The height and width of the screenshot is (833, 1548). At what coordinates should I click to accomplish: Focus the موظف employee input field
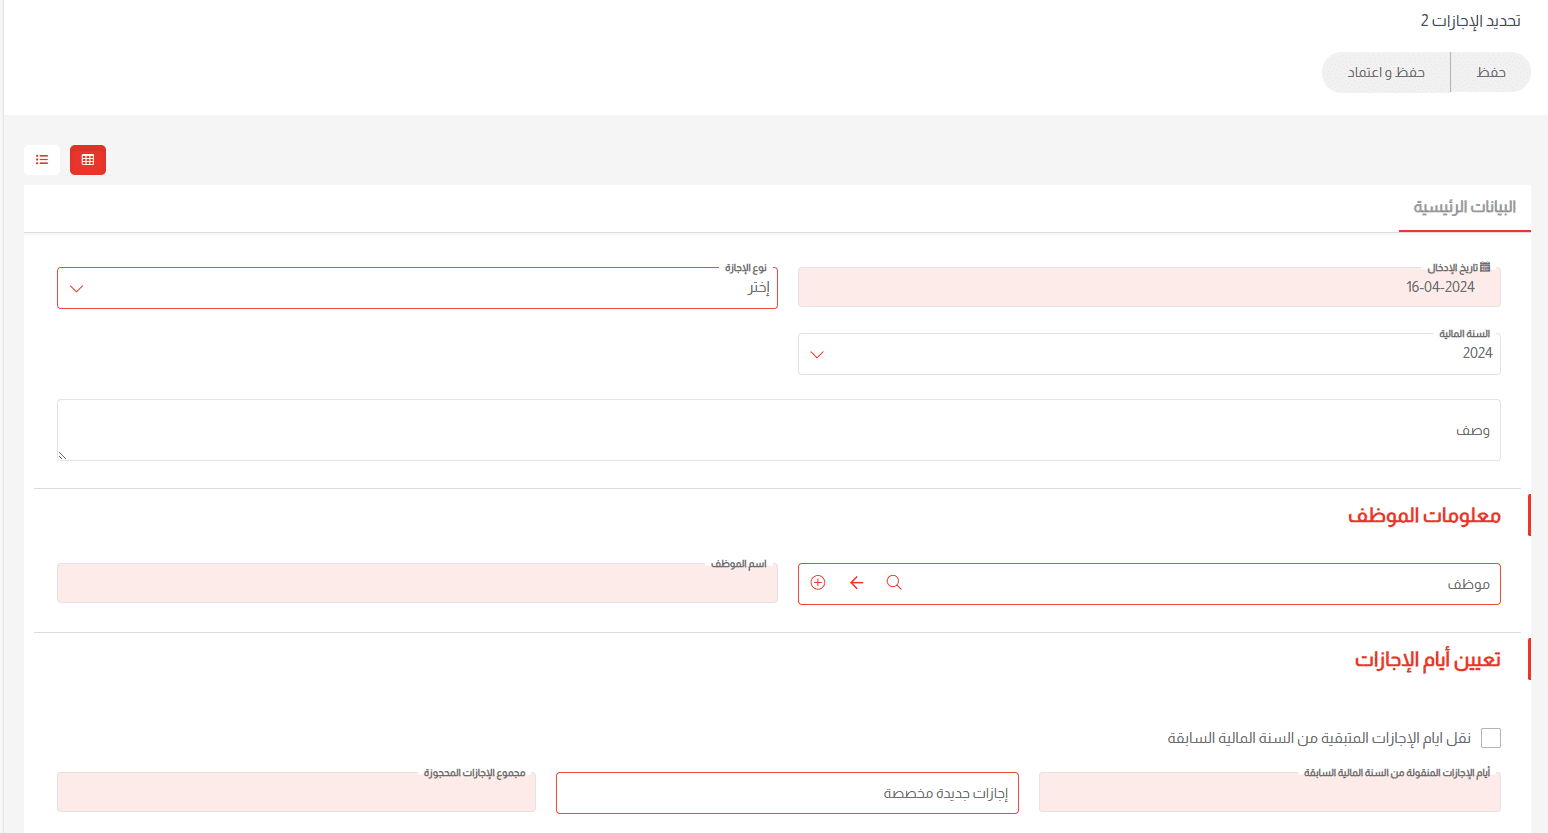tap(1200, 584)
